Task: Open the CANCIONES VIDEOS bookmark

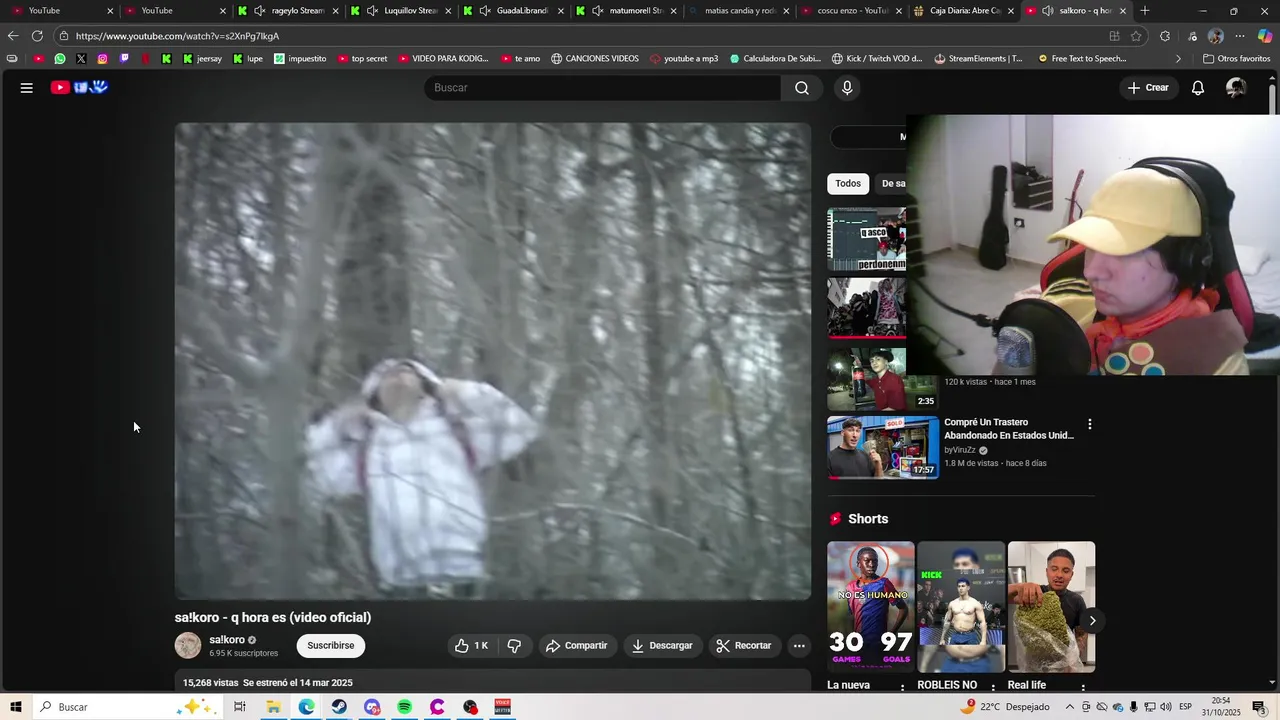Action: tap(594, 59)
